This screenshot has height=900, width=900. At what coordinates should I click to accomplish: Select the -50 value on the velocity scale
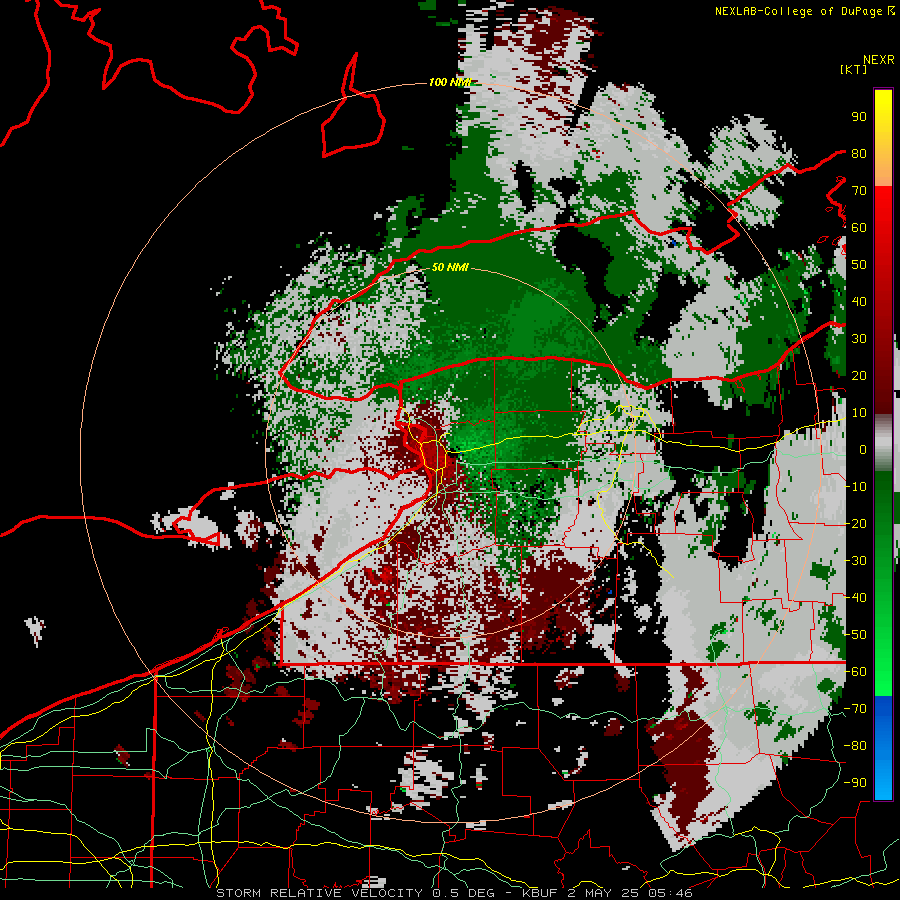point(855,635)
